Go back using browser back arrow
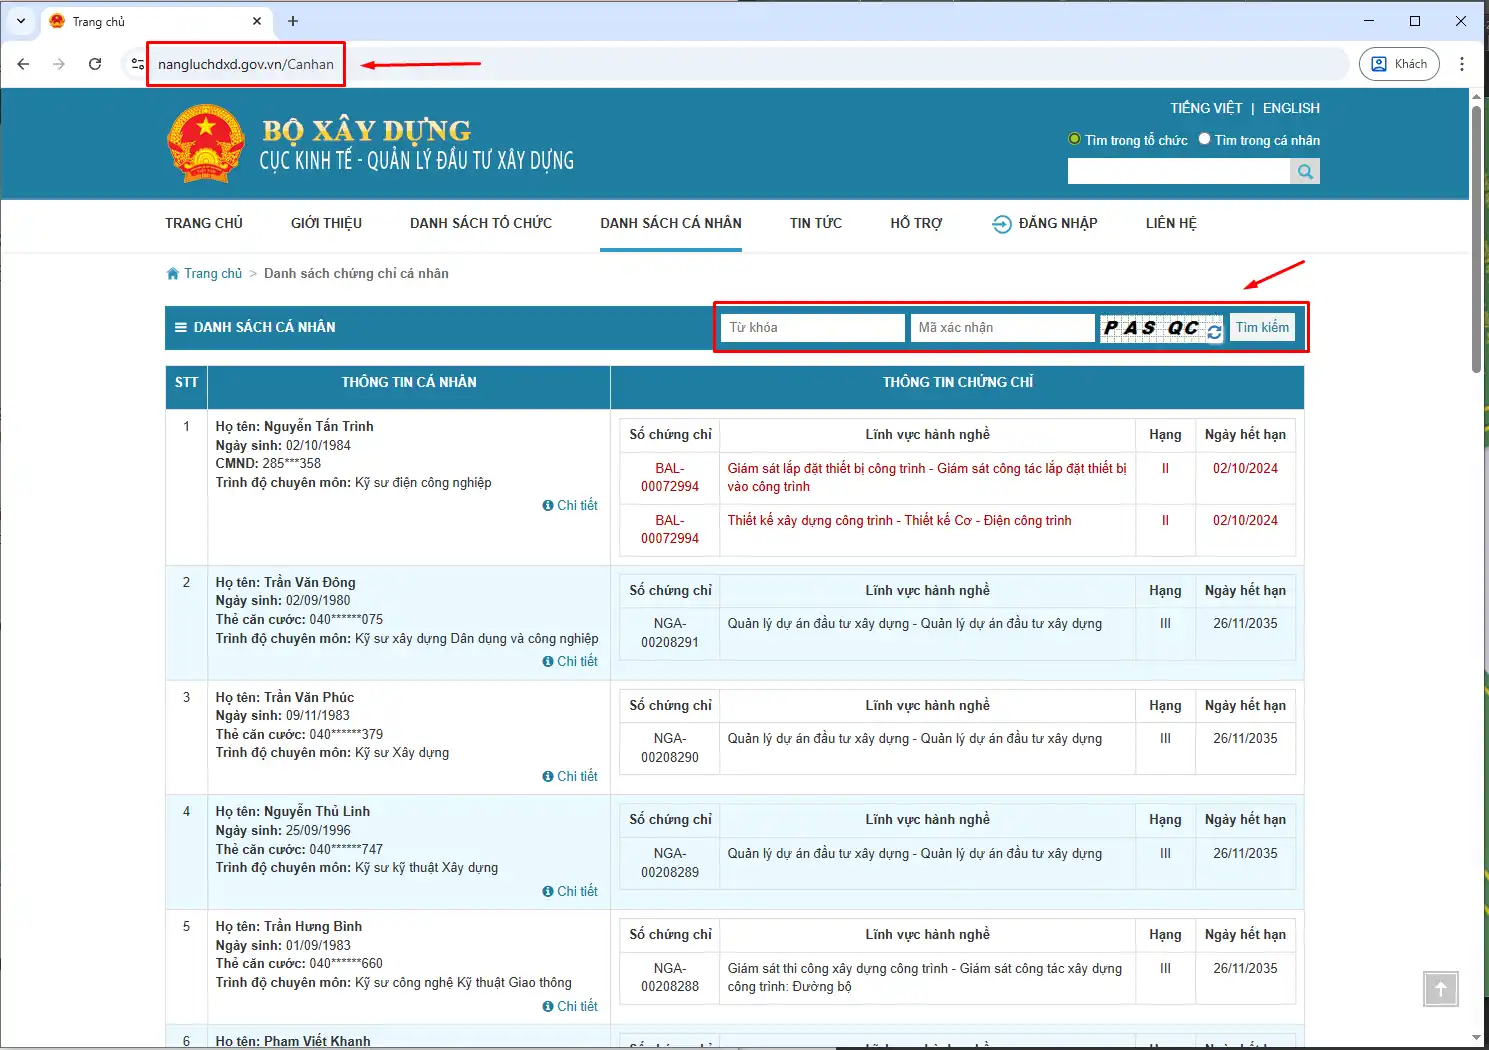1489x1050 pixels. pyautogui.click(x=24, y=64)
